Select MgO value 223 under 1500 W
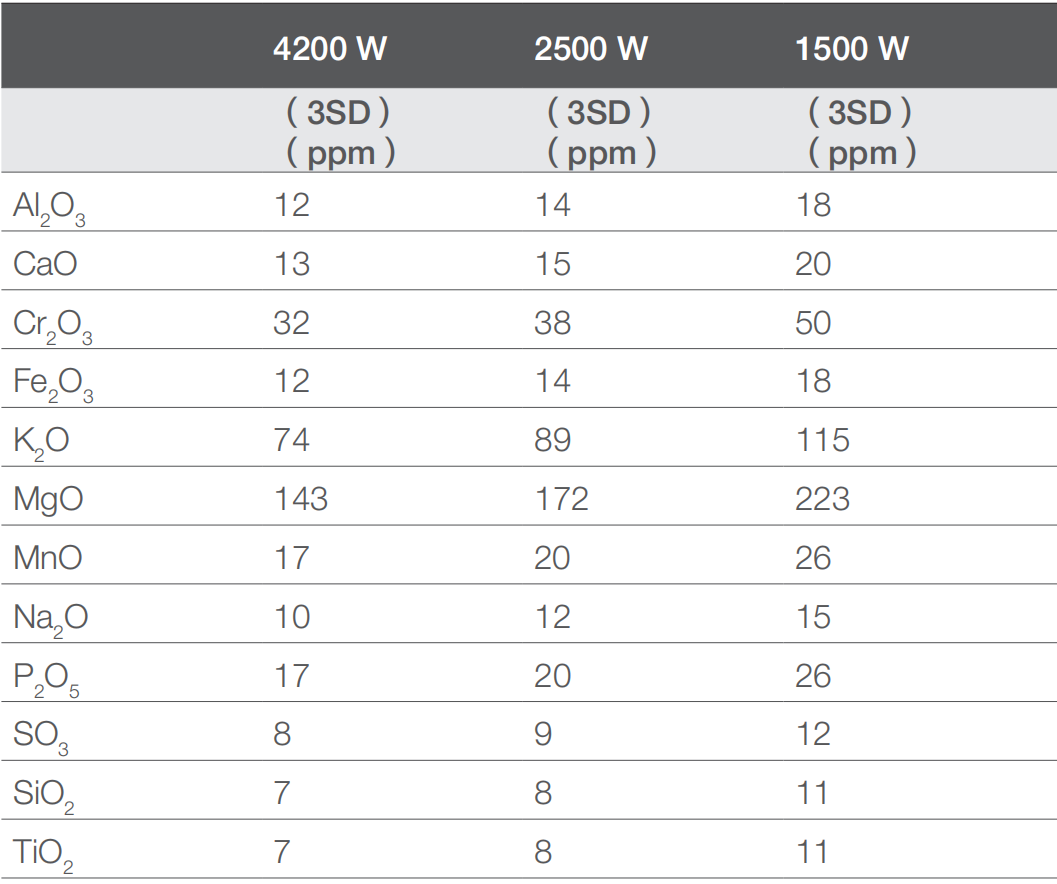This screenshot has width=1057, height=884. point(822,498)
